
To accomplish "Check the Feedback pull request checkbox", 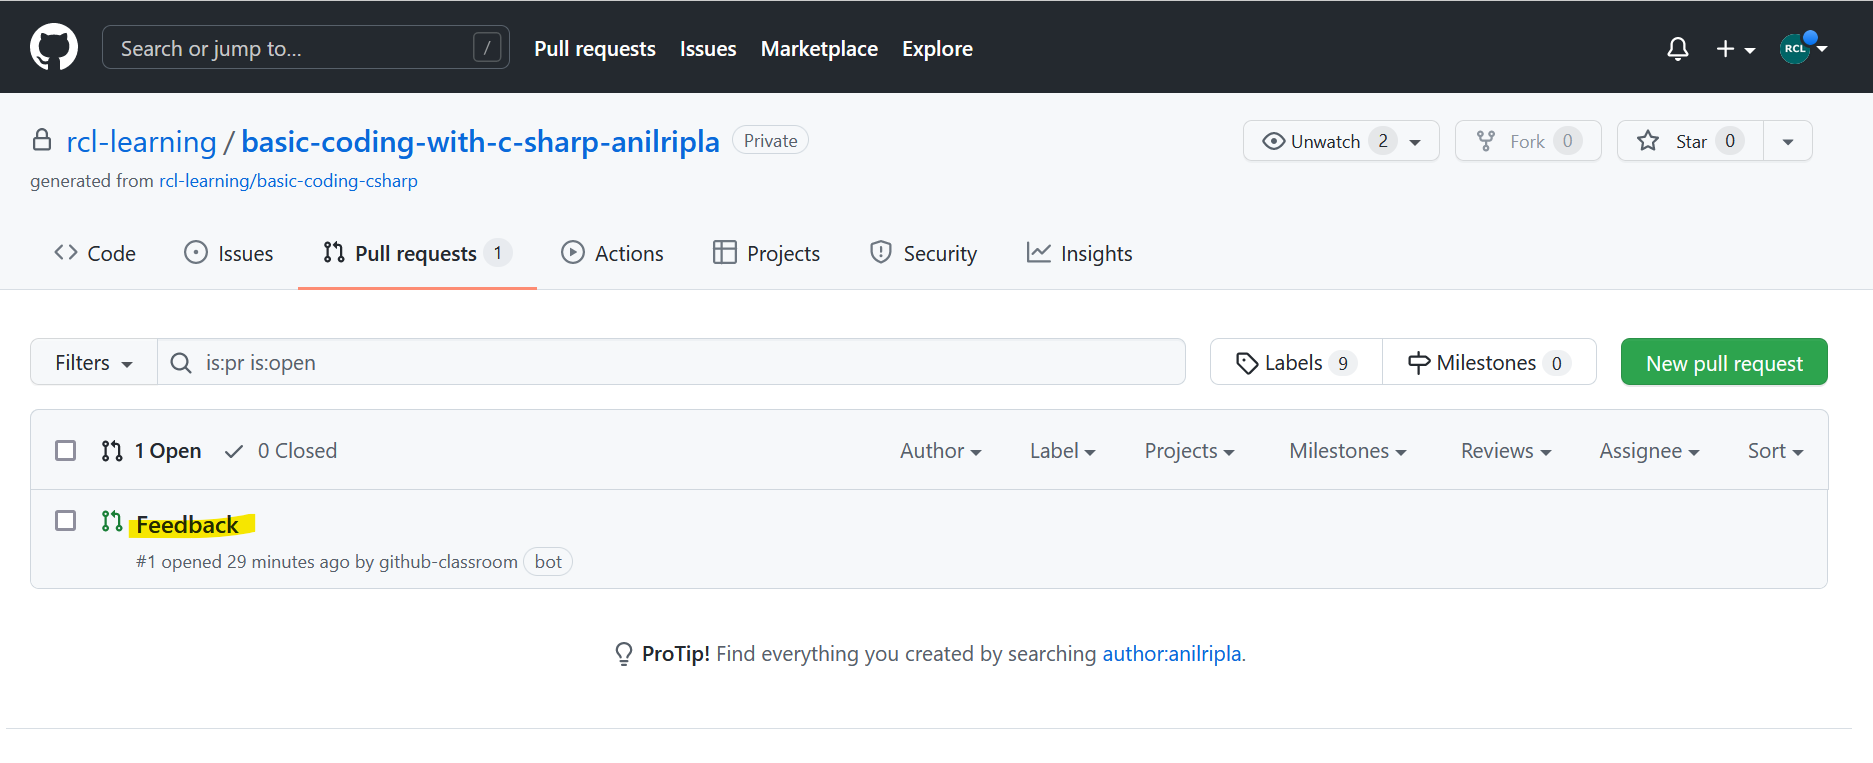I will (66, 521).
